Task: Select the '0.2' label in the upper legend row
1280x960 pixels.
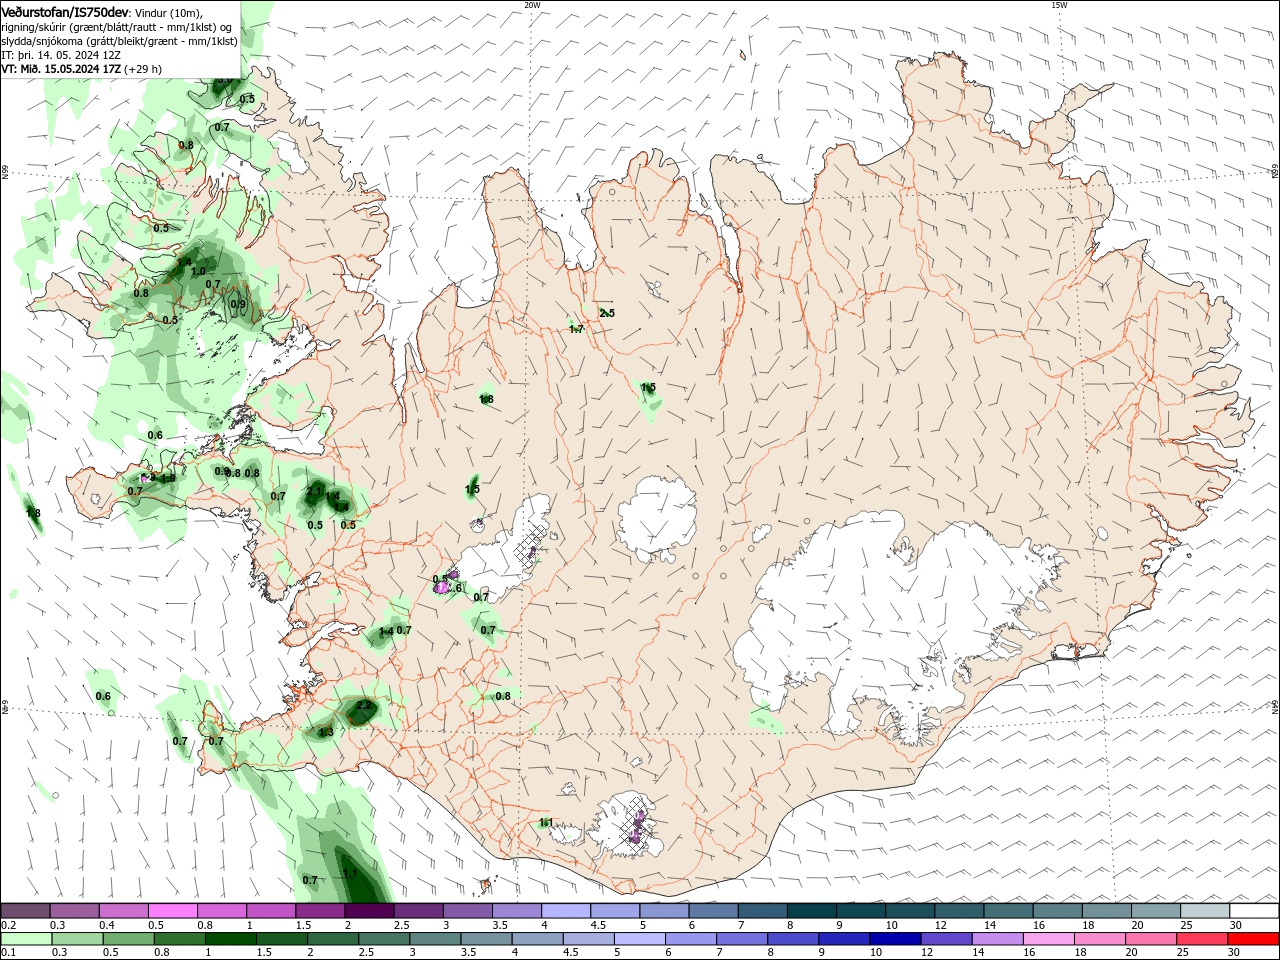Action: (x=9, y=925)
